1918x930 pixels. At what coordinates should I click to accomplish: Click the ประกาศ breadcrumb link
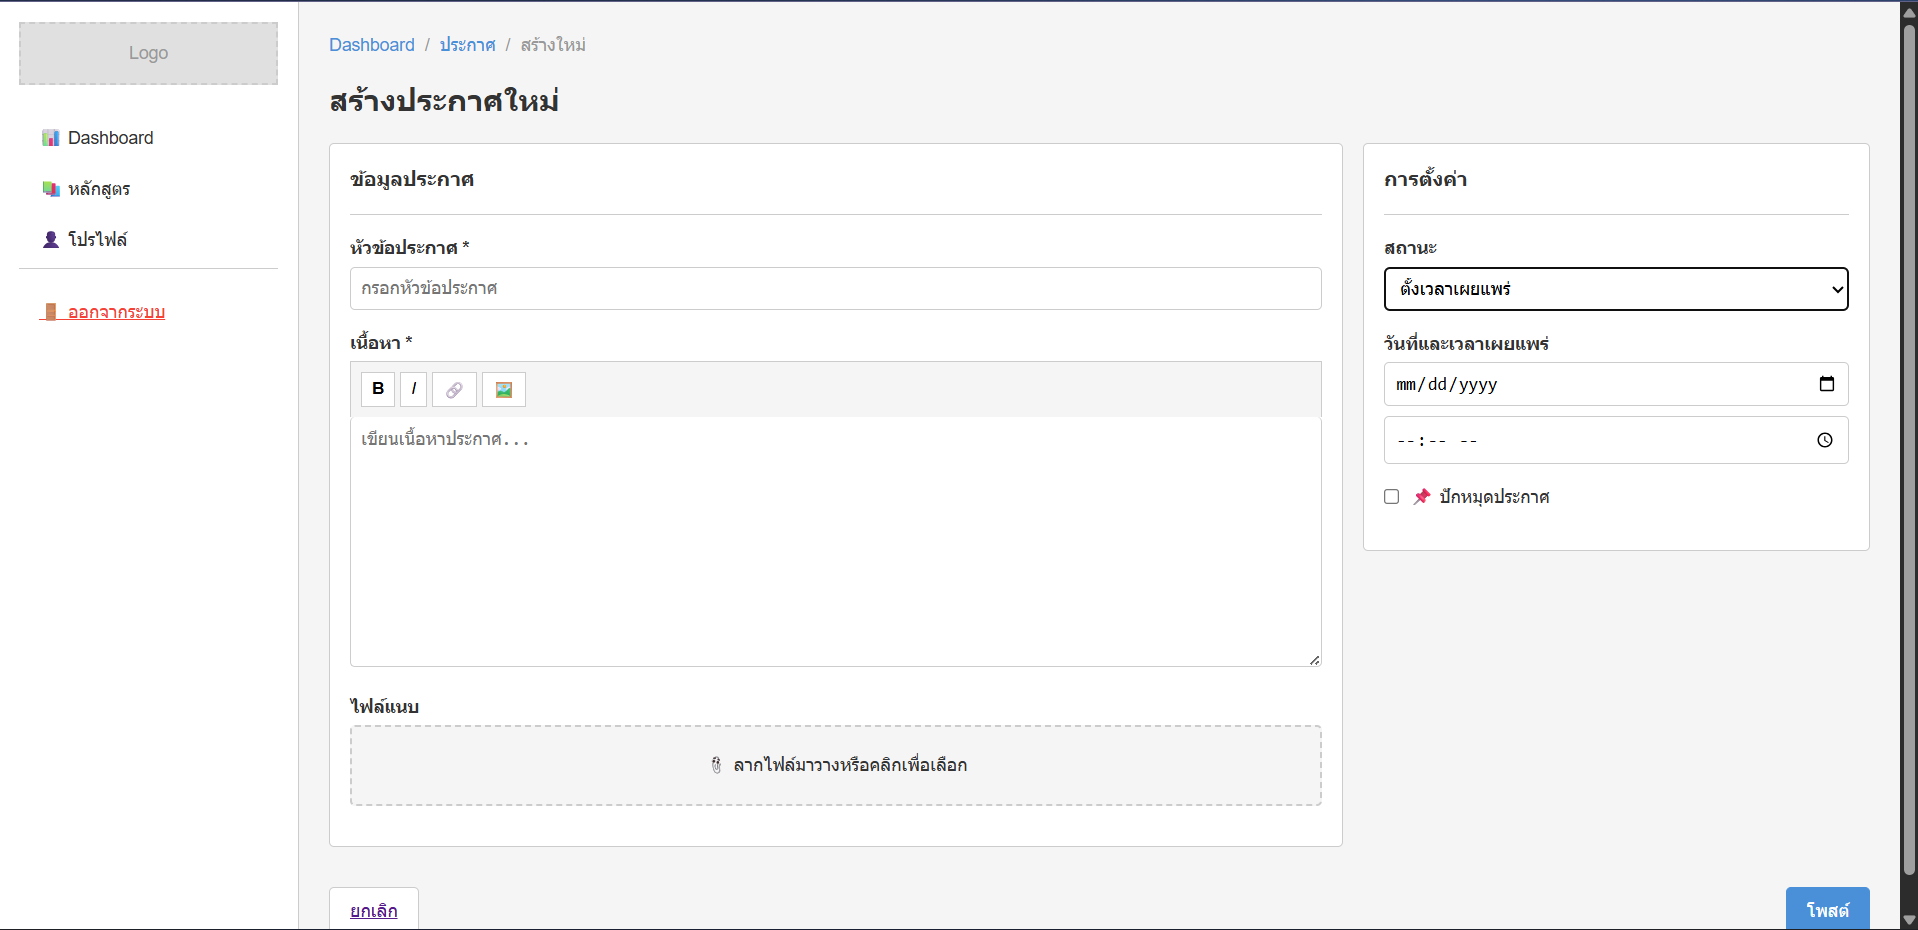pyautogui.click(x=467, y=45)
